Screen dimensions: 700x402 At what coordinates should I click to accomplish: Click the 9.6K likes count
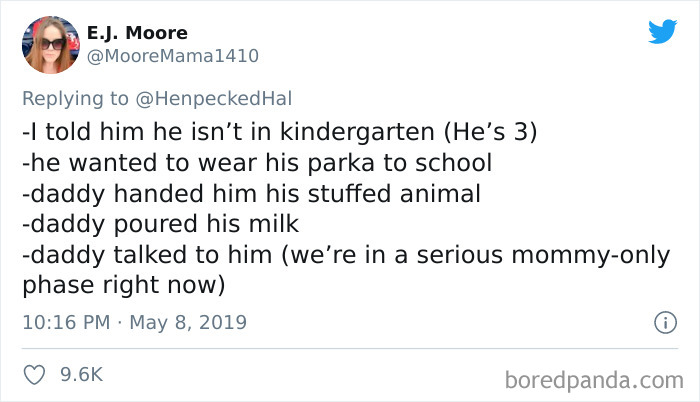coord(82,375)
